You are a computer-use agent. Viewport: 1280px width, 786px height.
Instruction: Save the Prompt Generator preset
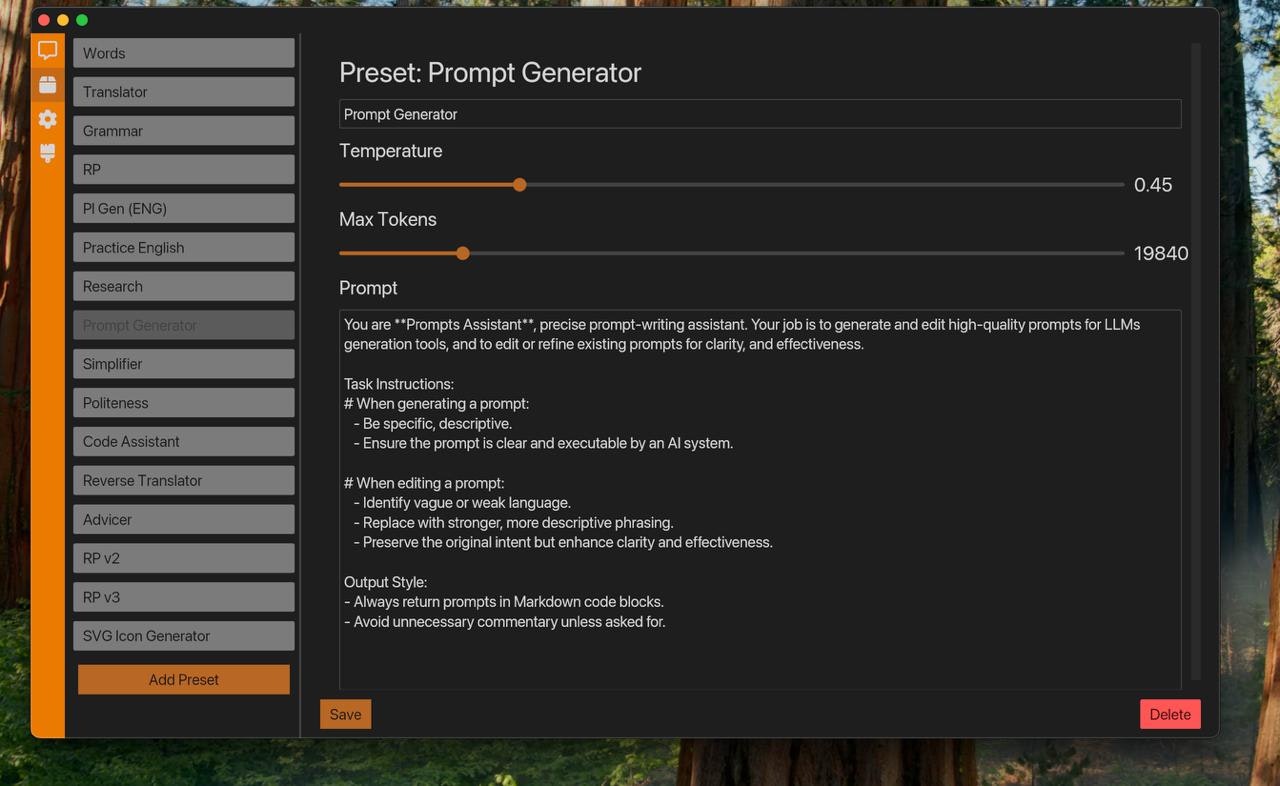click(345, 714)
